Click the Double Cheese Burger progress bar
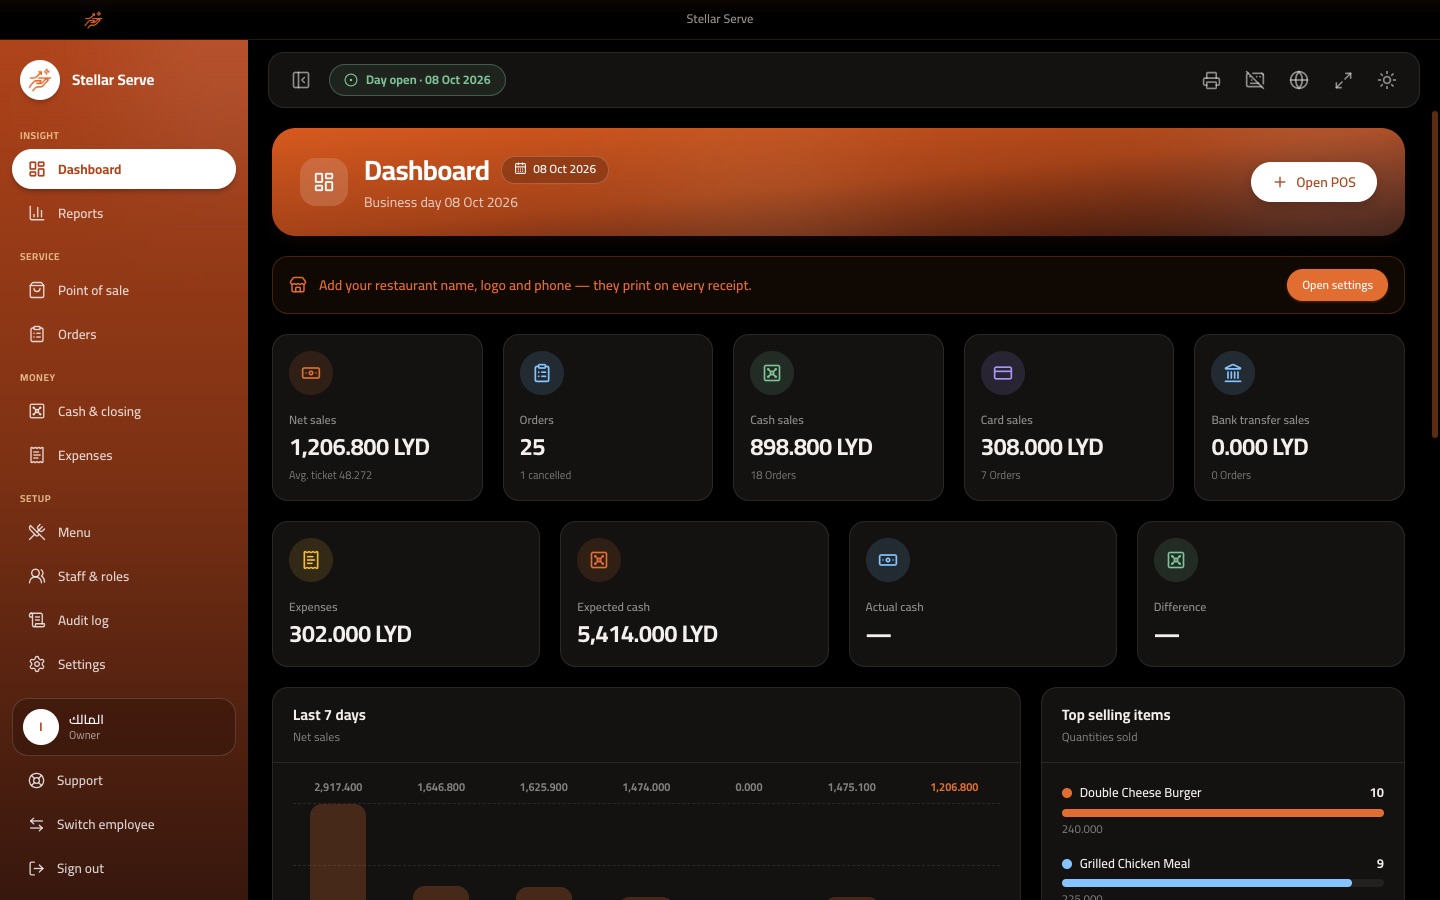This screenshot has width=1440, height=900. tap(1223, 813)
